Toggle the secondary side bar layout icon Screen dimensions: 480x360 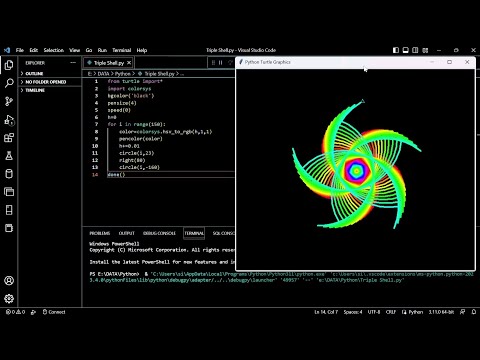pos(415,50)
